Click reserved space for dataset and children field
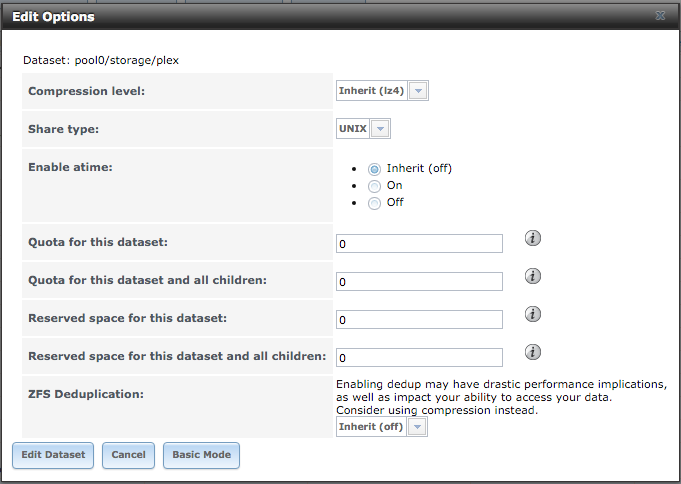This screenshot has width=681, height=484. pyautogui.click(x=420, y=357)
